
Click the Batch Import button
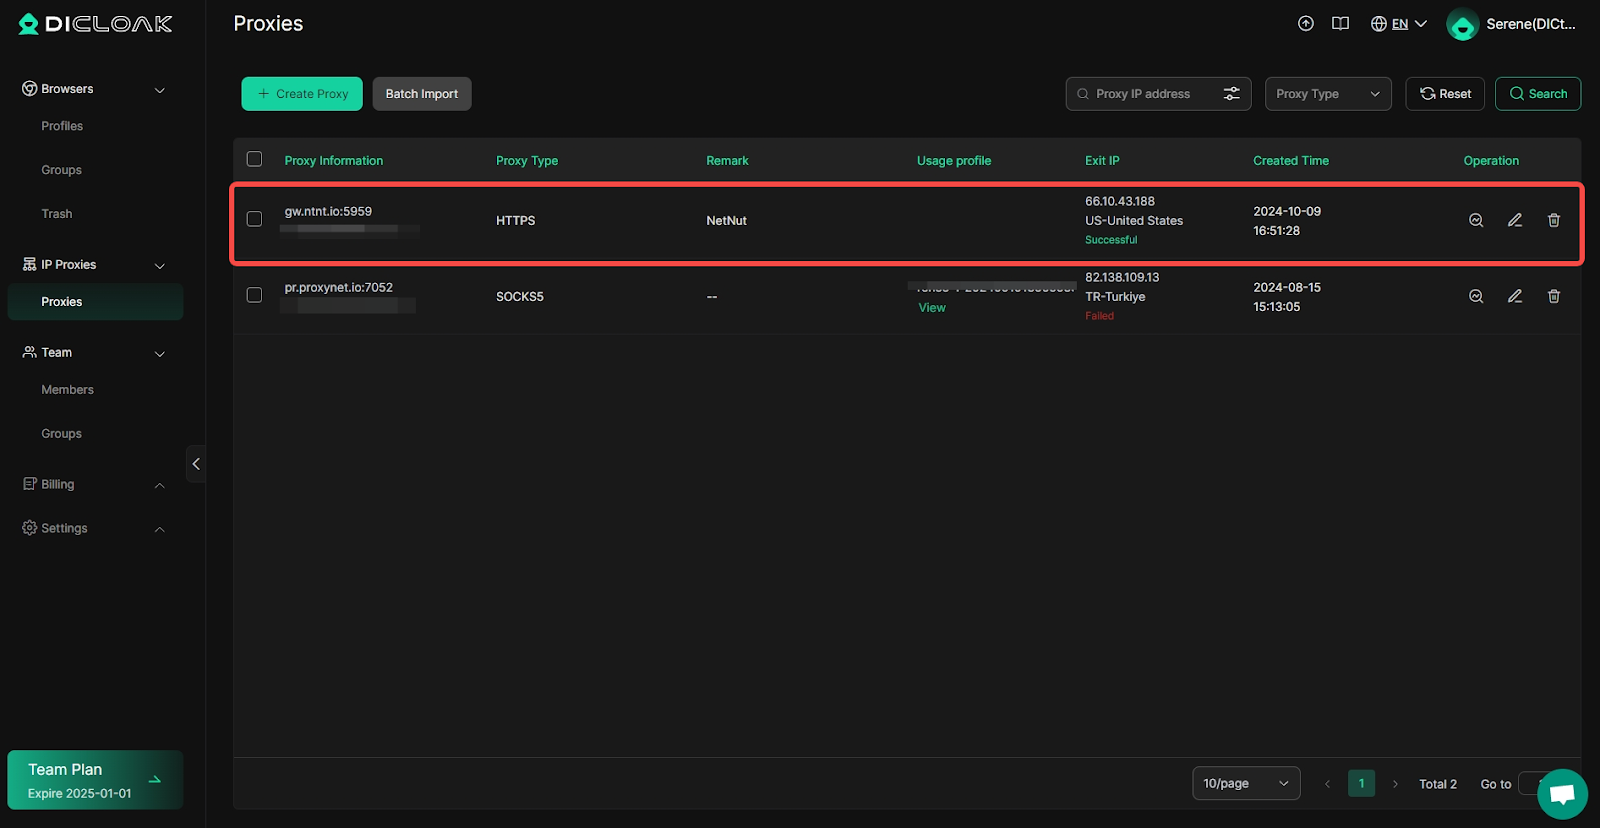(x=422, y=94)
